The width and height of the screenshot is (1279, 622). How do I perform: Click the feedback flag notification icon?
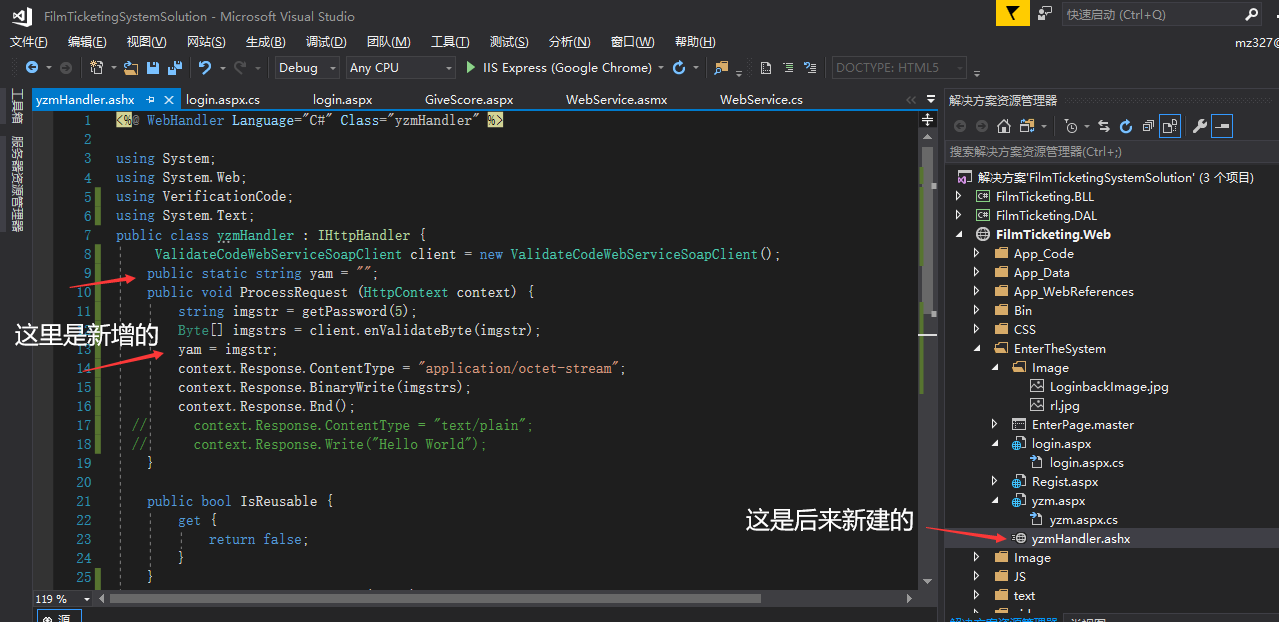[x=1012, y=13]
